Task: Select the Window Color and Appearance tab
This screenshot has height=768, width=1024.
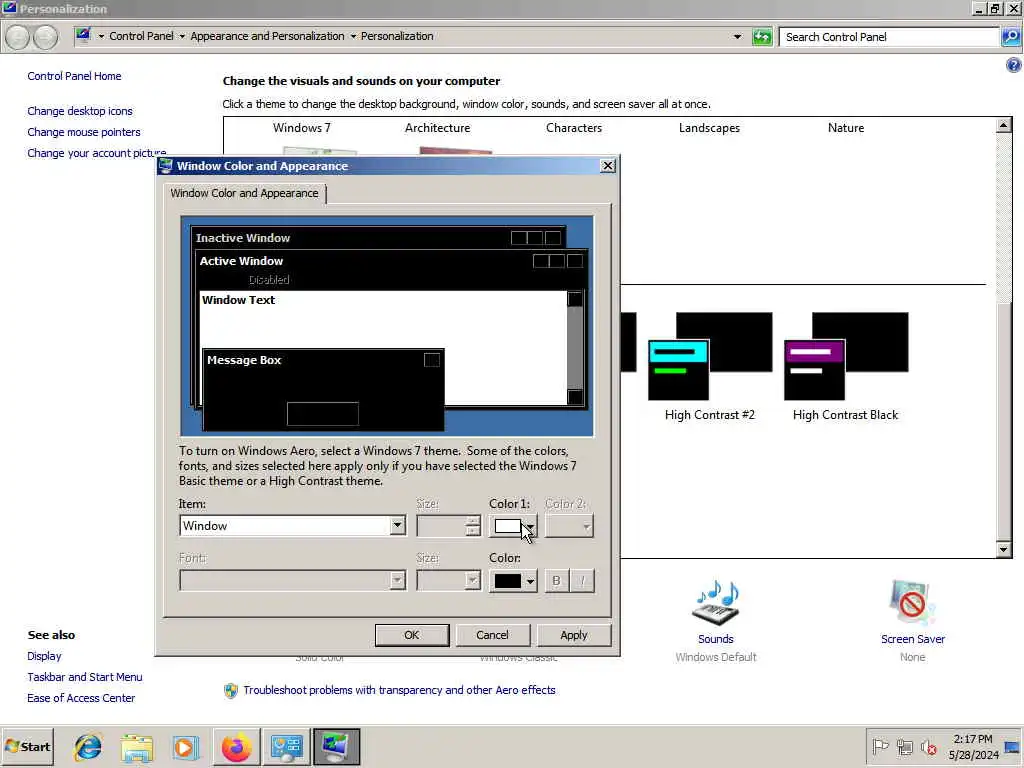Action: point(244,193)
